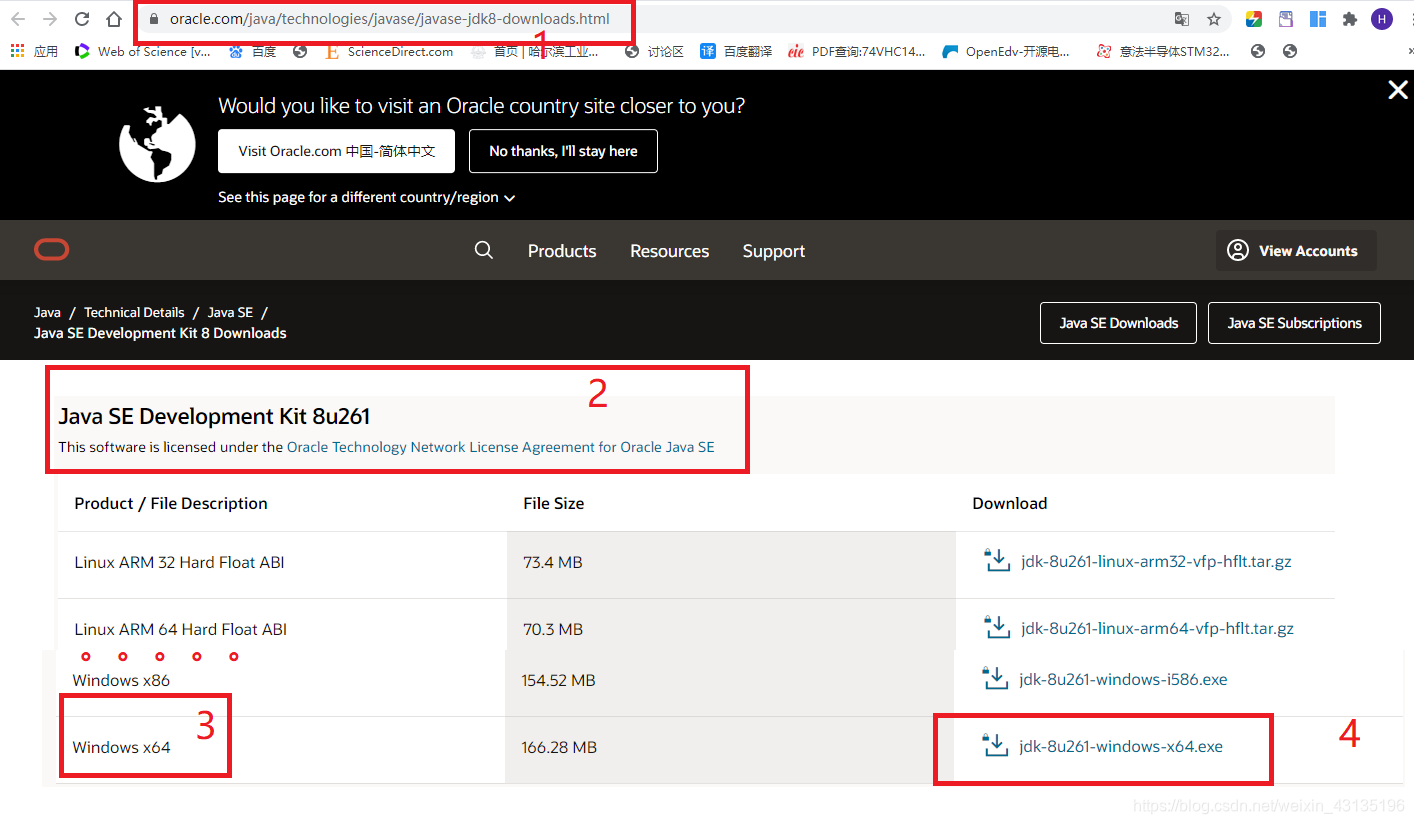Screen dimensions: 1414x824
Task: Open the 讨论区 bookmark
Action: 654,51
